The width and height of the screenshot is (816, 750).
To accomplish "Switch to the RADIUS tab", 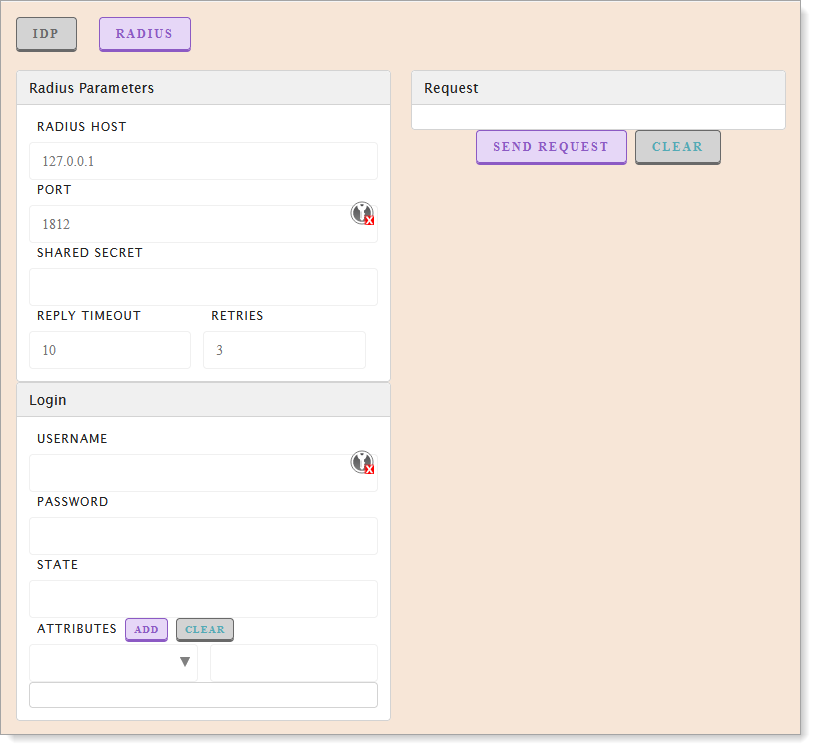I will 144,33.
